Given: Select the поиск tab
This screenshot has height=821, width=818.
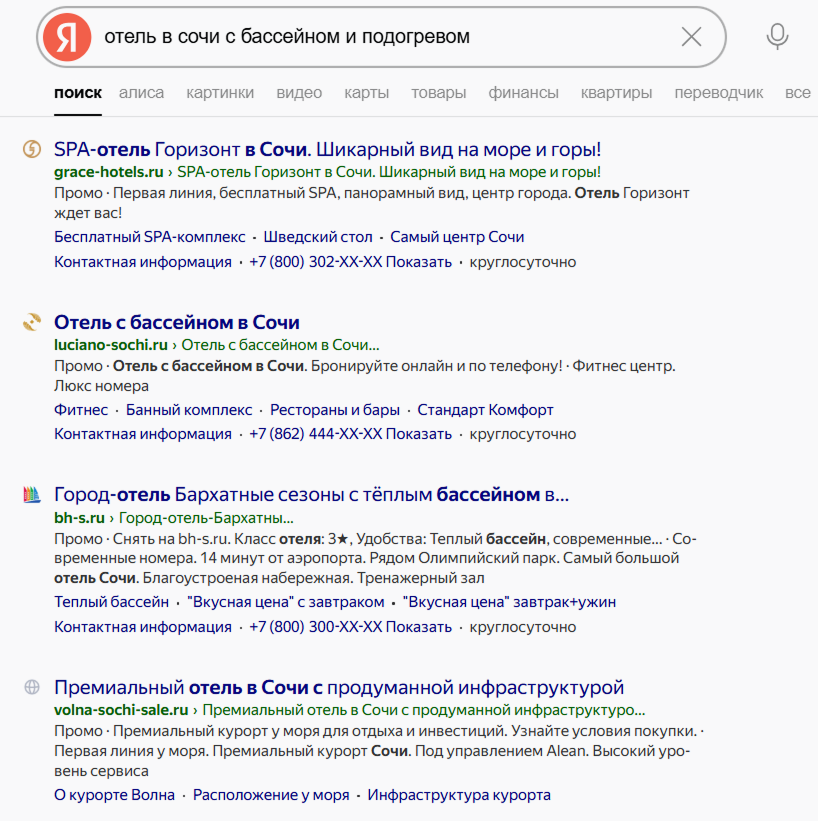Looking at the screenshot, I should pos(78,93).
